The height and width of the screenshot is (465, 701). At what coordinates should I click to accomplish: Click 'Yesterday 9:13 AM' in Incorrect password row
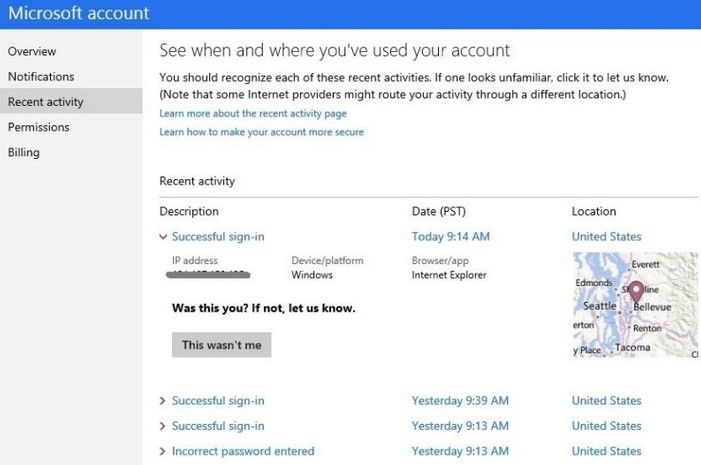[x=460, y=451]
